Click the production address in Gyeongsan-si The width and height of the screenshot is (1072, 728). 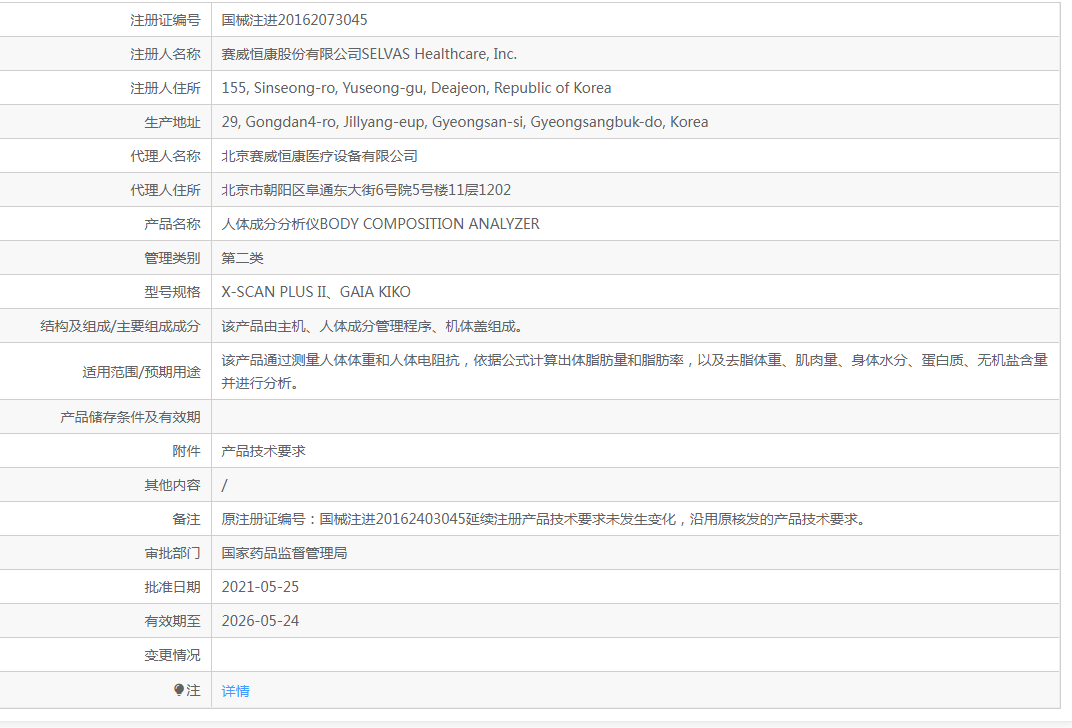point(464,122)
